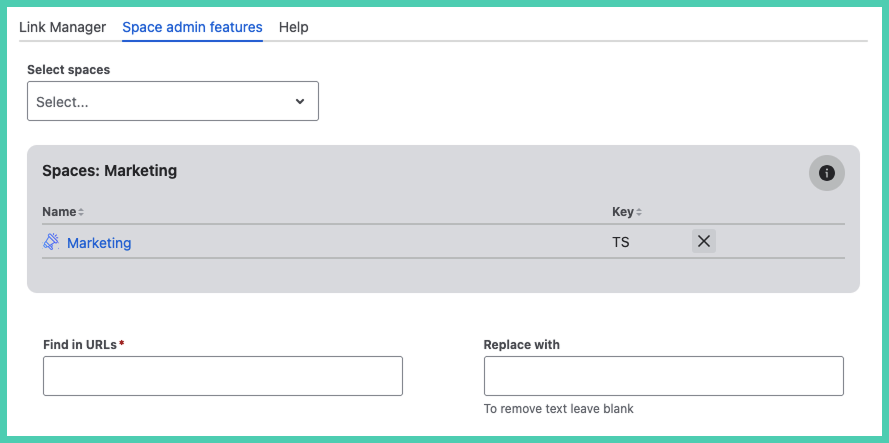Click the TS key cell
The width and height of the screenshot is (889, 443).
click(621, 243)
